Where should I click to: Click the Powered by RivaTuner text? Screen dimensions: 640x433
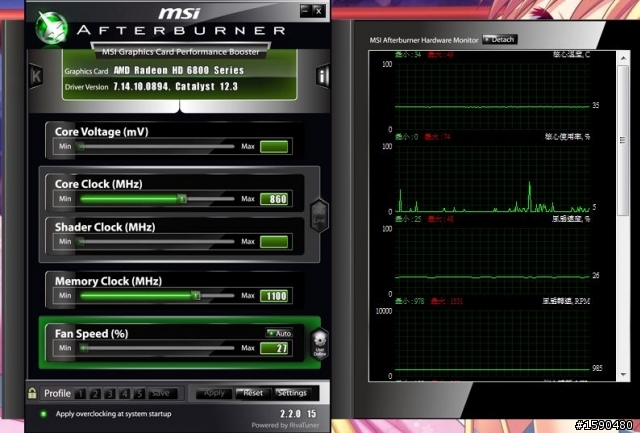(285, 425)
